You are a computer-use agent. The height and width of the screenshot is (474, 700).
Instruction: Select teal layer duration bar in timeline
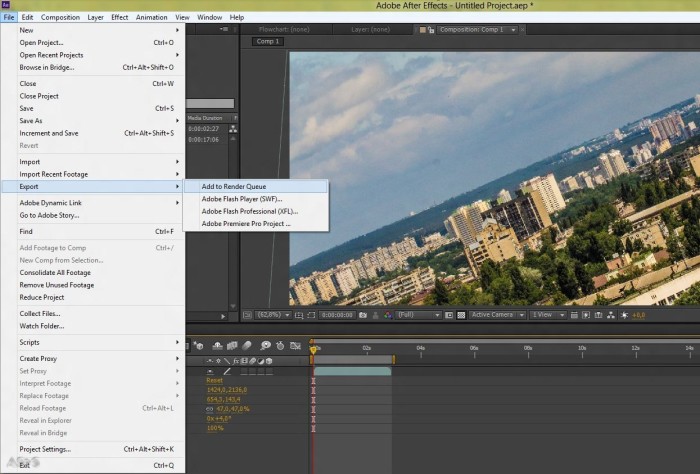click(352, 371)
